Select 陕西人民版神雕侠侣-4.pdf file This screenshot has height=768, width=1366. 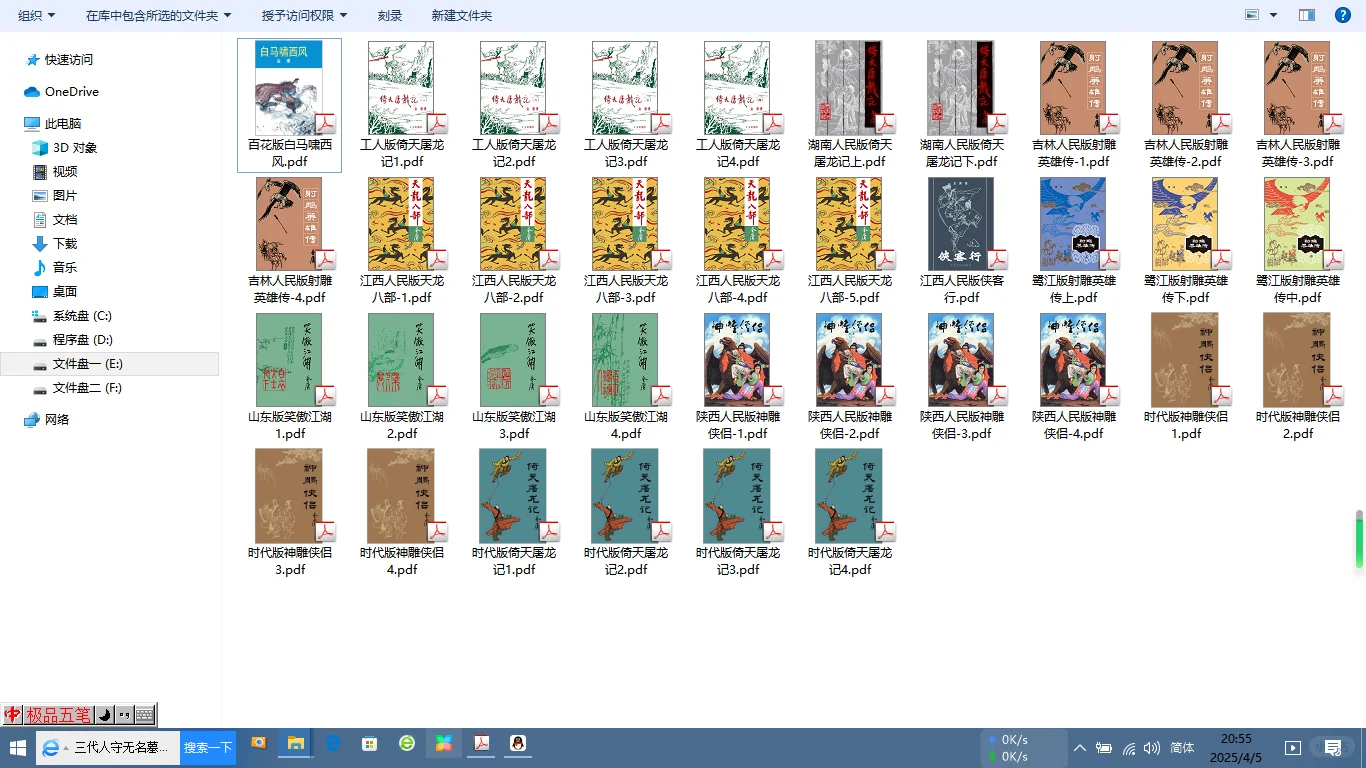(x=1073, y=377)
